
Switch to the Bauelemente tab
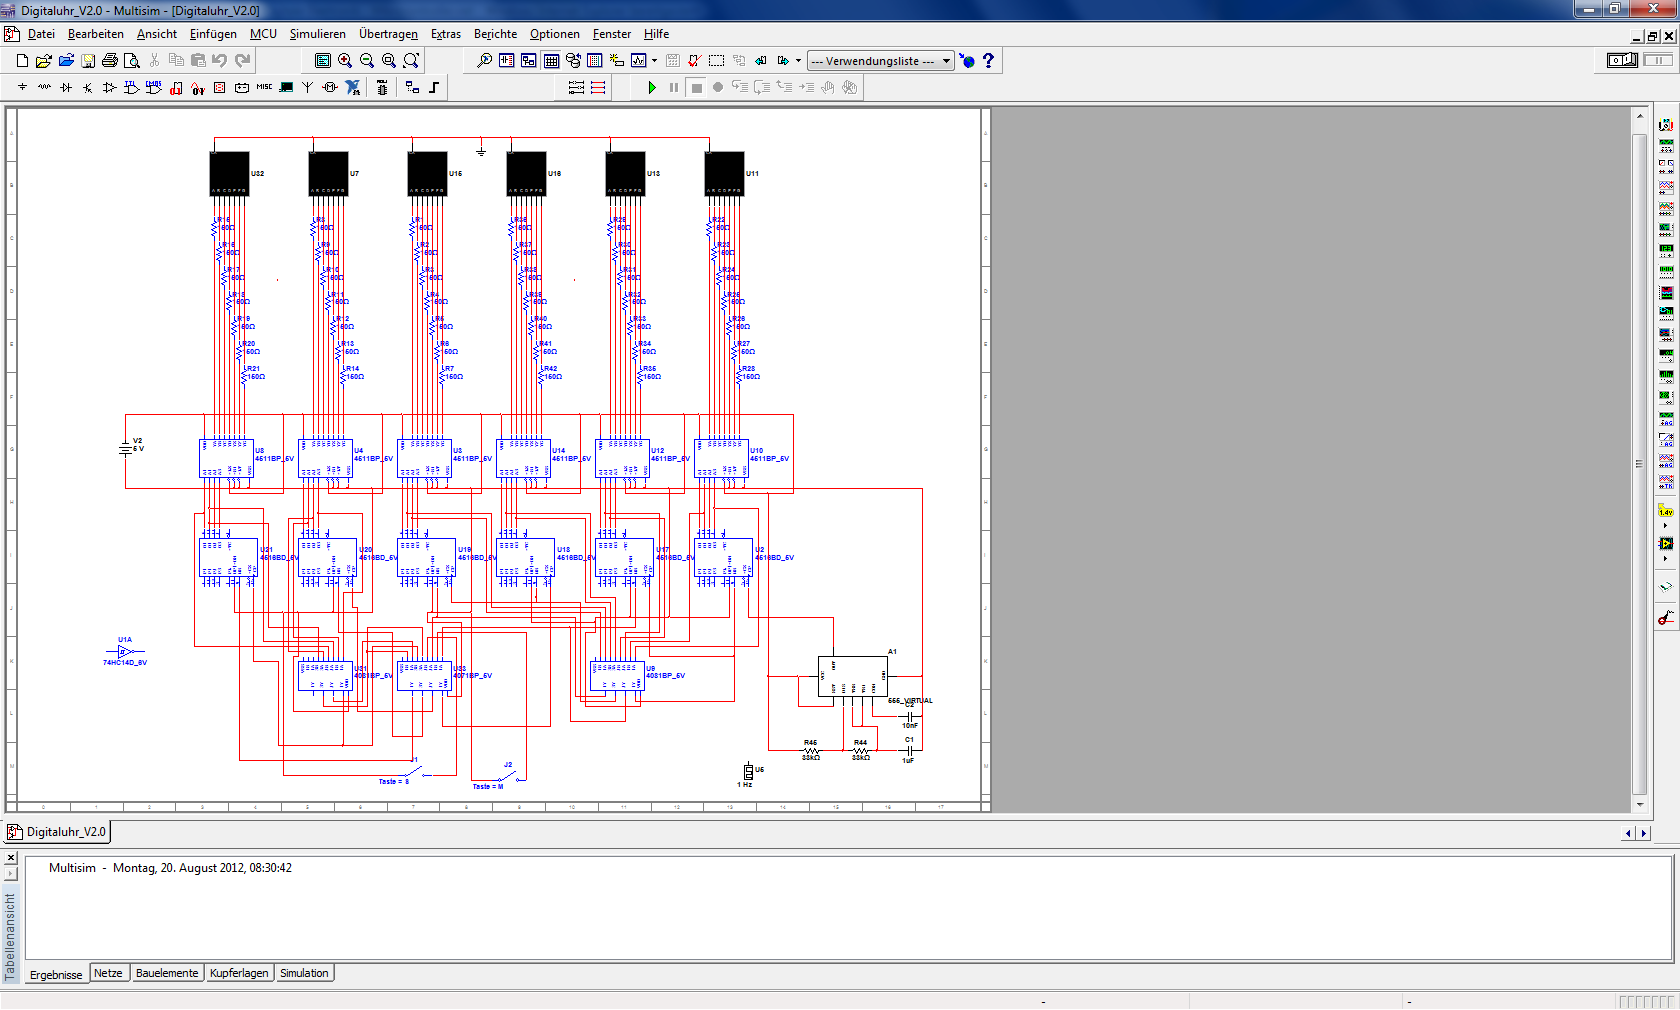pos(167,973)
